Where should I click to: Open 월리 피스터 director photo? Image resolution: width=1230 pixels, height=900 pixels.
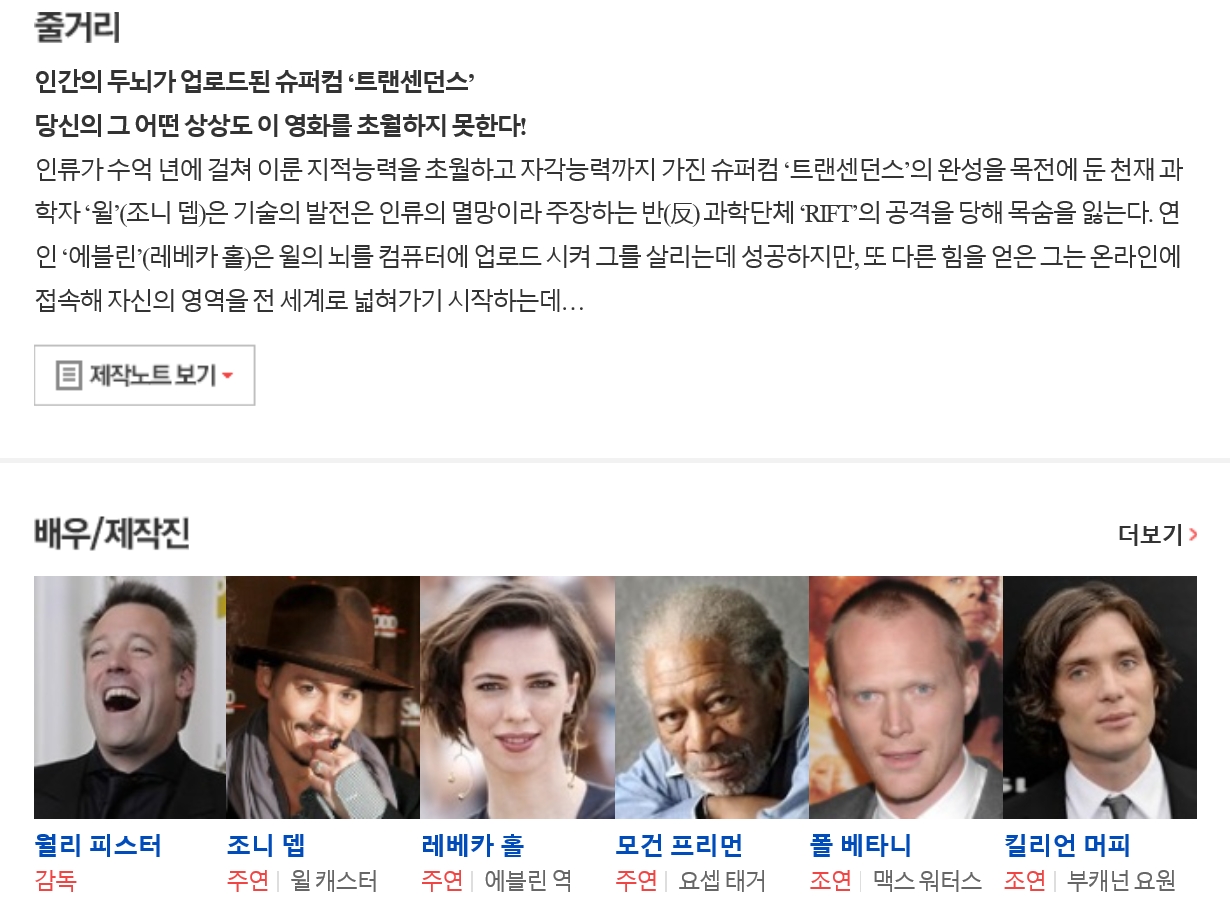130,697
